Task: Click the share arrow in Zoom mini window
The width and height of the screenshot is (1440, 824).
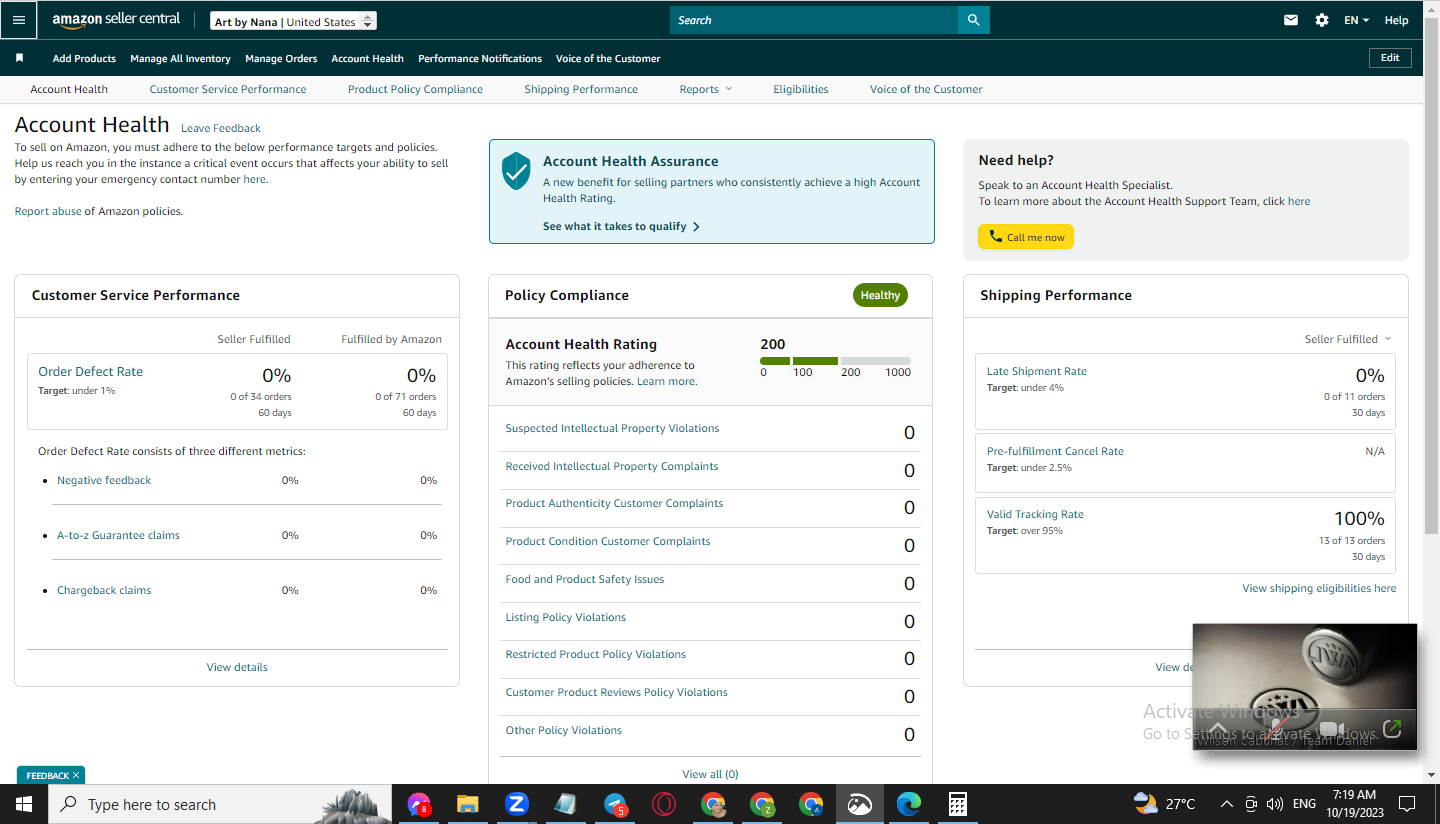Action: tap(1392, 729)
